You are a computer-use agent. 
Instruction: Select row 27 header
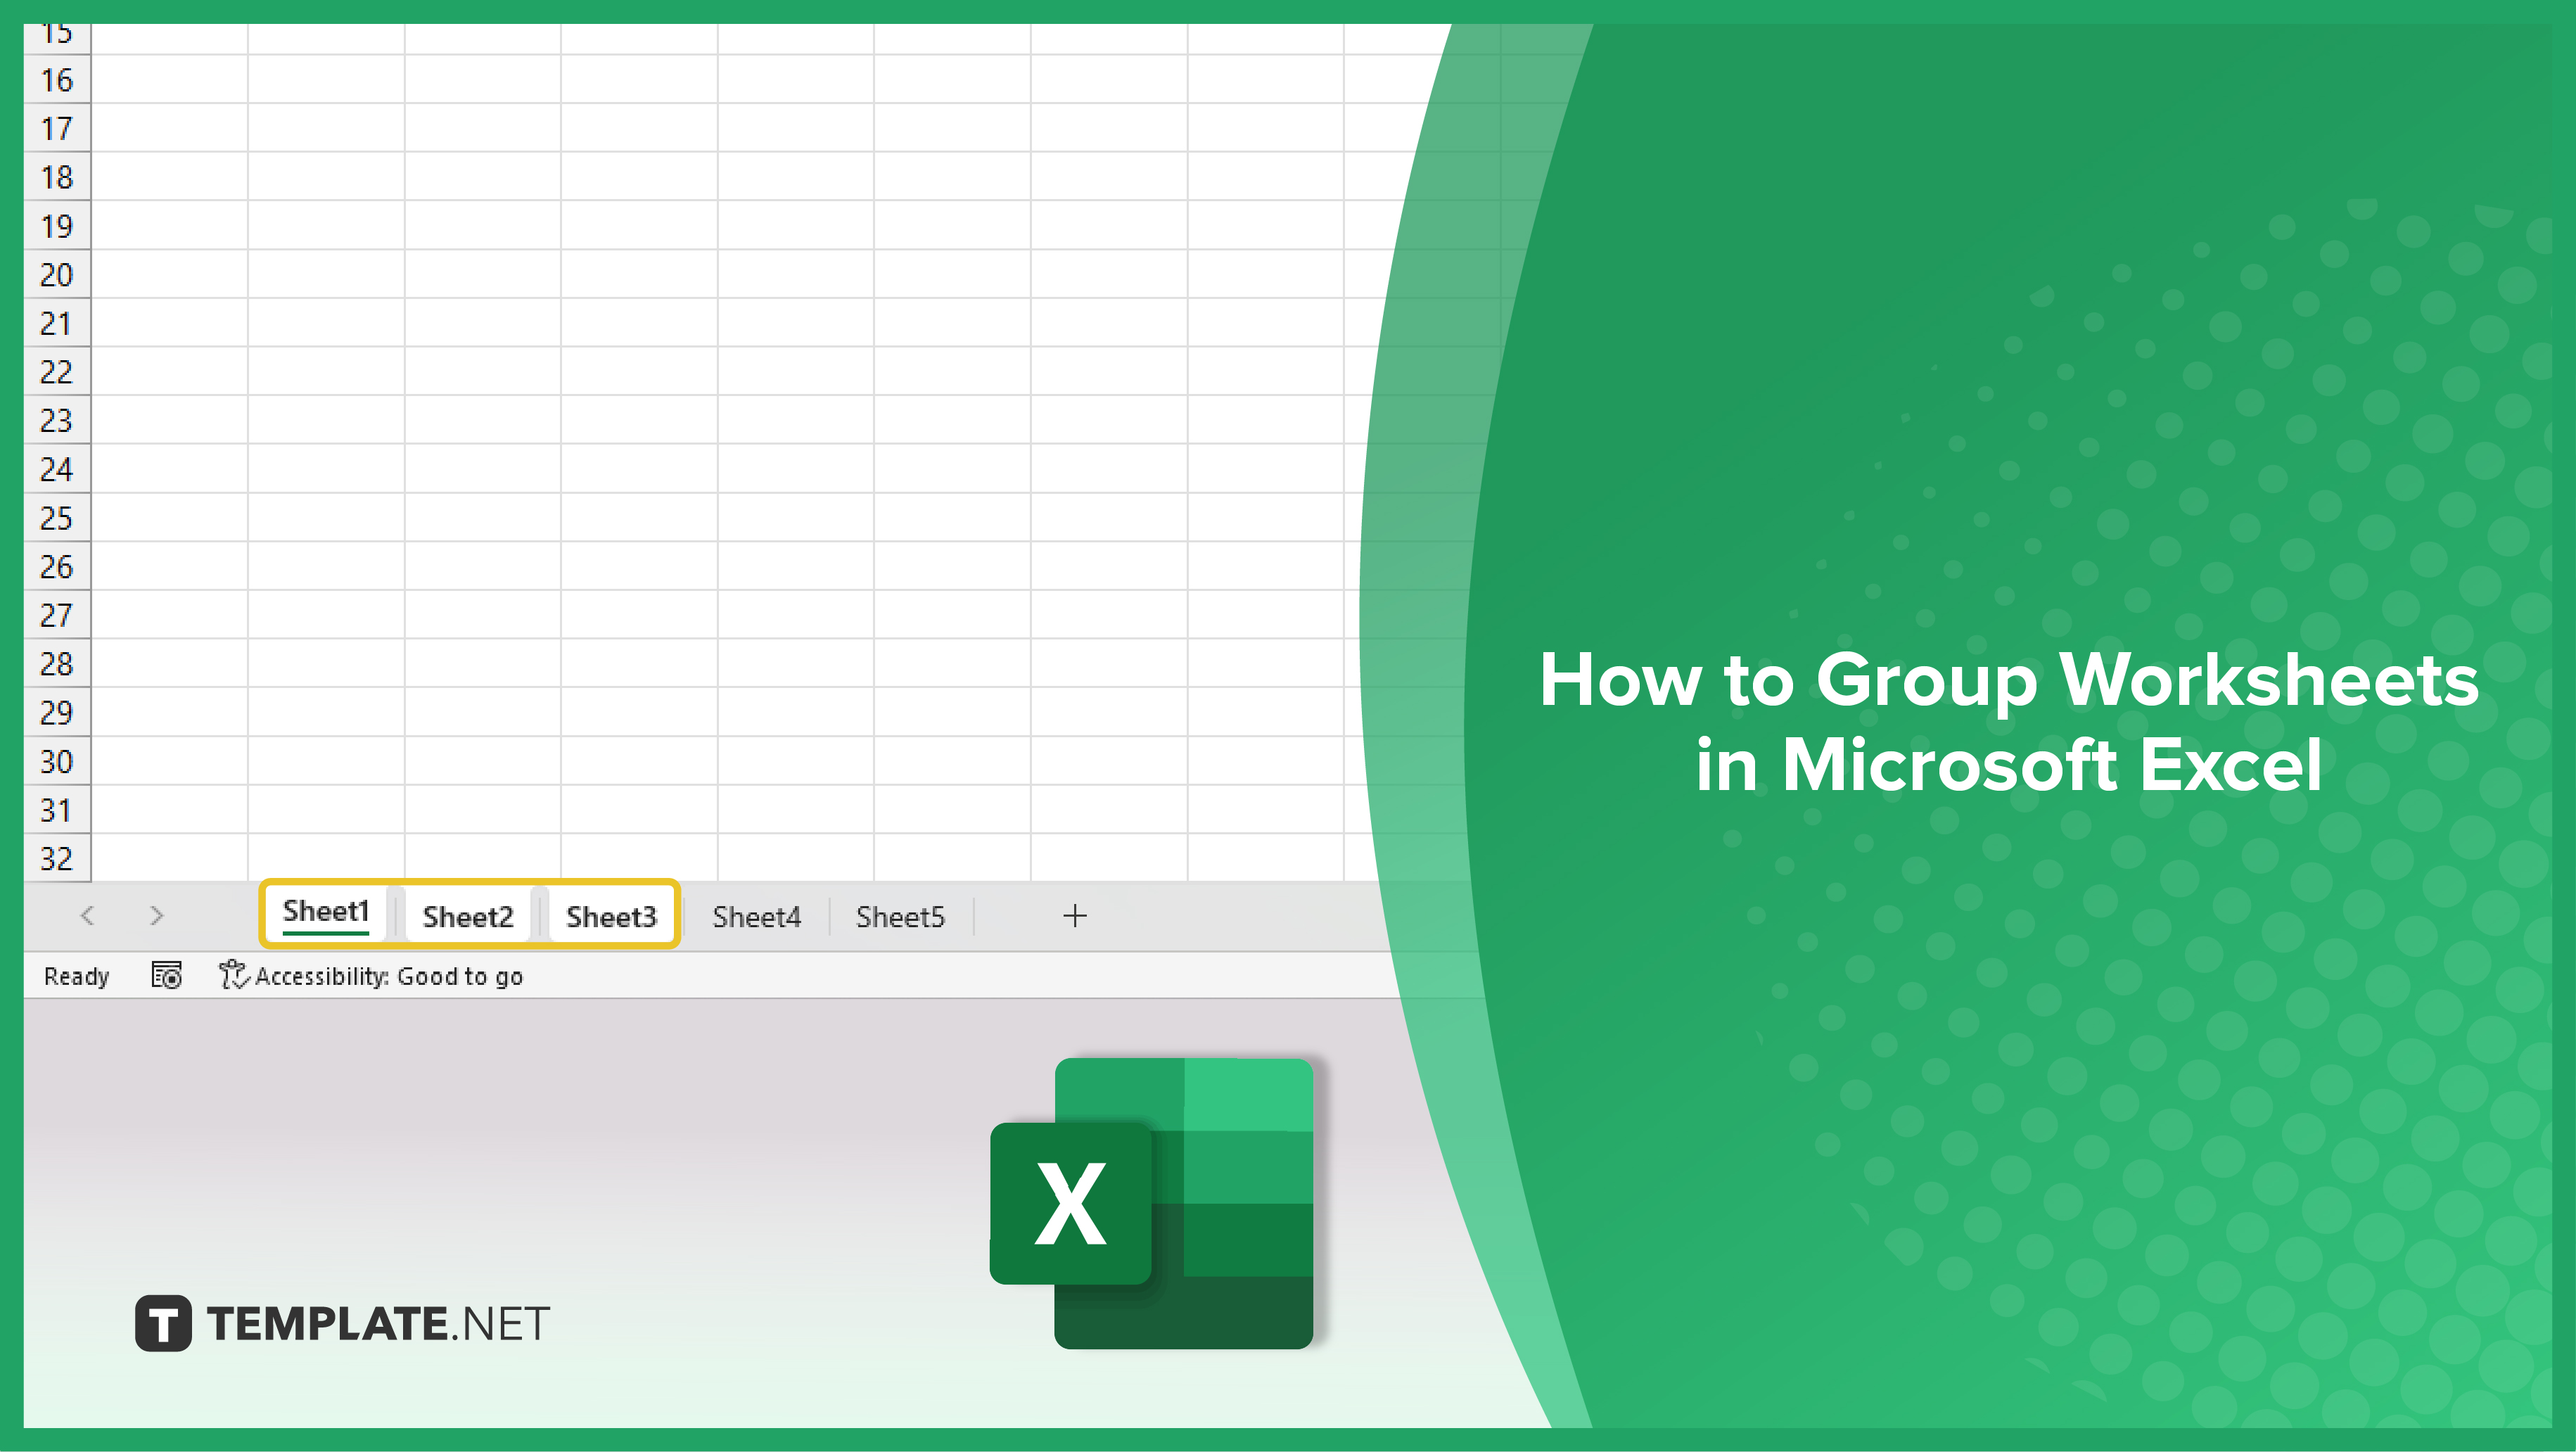[x=57, y=615]
